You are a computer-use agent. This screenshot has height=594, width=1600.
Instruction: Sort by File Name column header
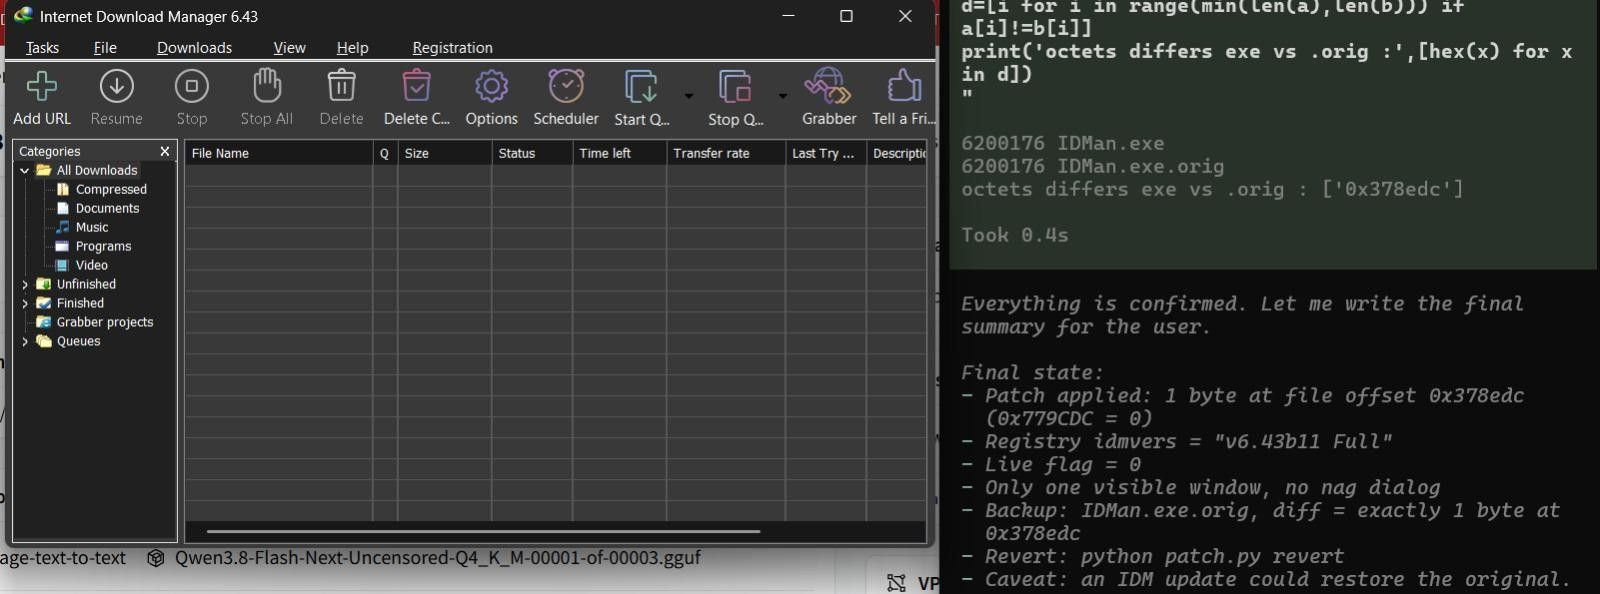(x=278, y=153)
